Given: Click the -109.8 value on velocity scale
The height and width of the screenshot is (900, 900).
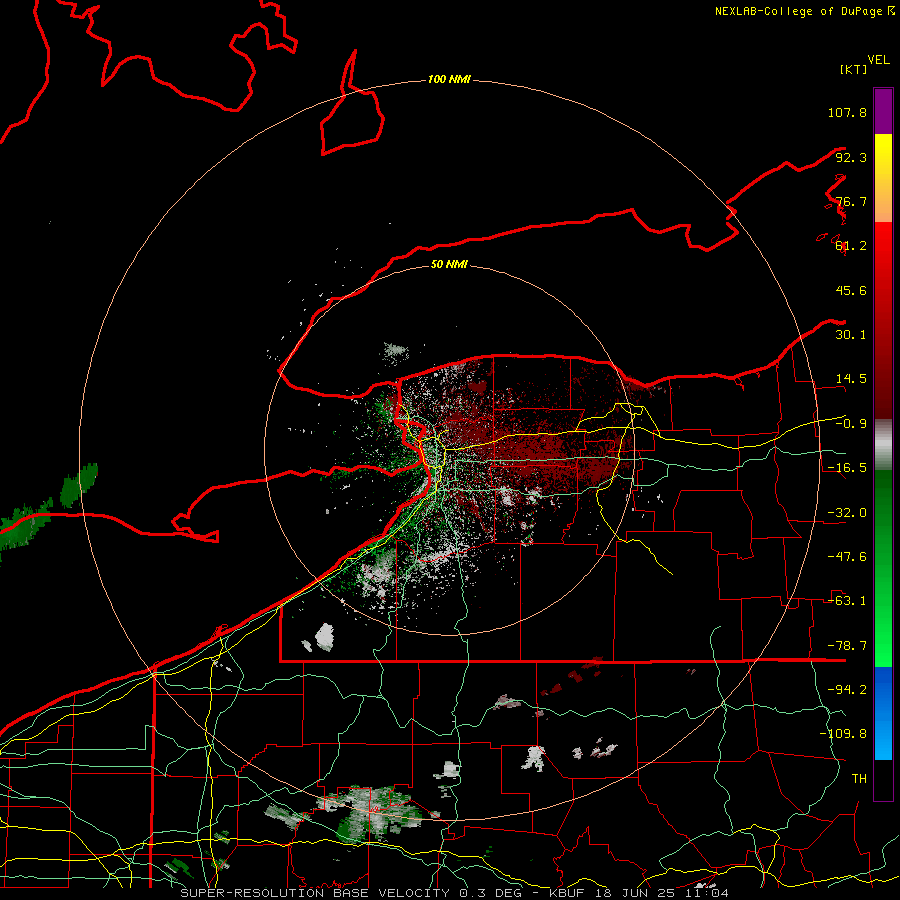Looking at the screenshot, I should (843, 734).
